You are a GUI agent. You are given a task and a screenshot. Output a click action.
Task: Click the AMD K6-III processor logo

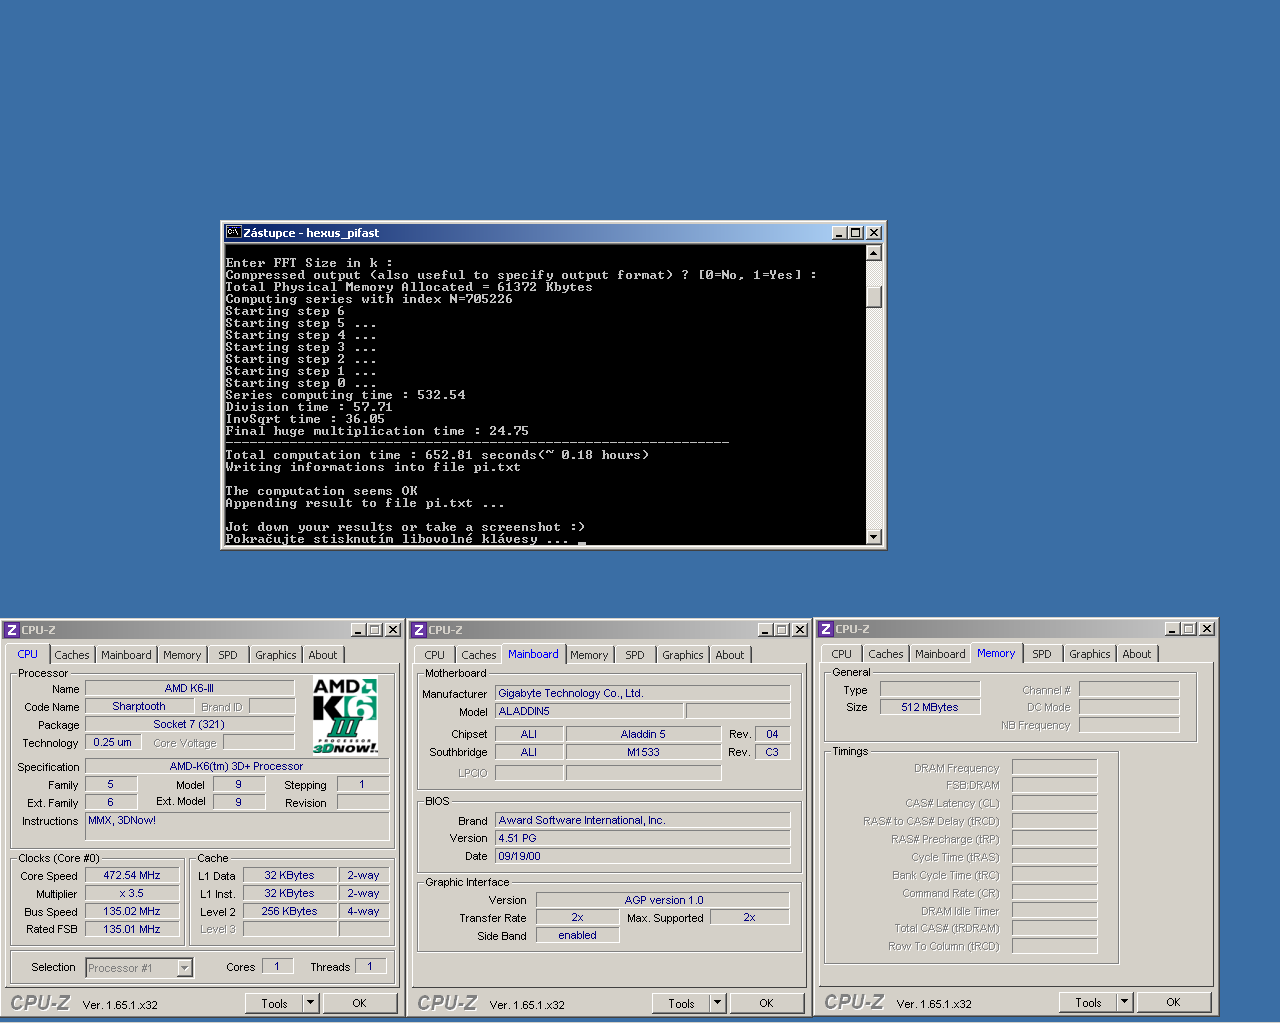tap(345, 715)
